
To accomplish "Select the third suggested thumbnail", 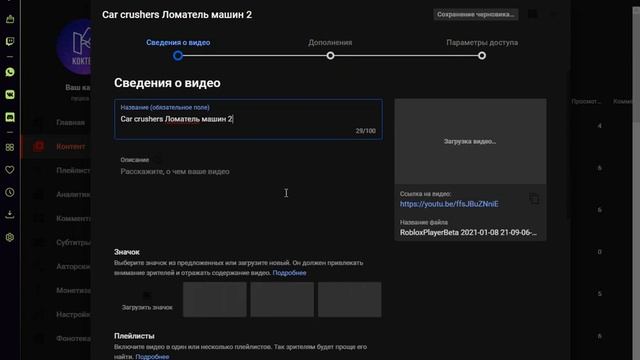I will click(350, 300).
